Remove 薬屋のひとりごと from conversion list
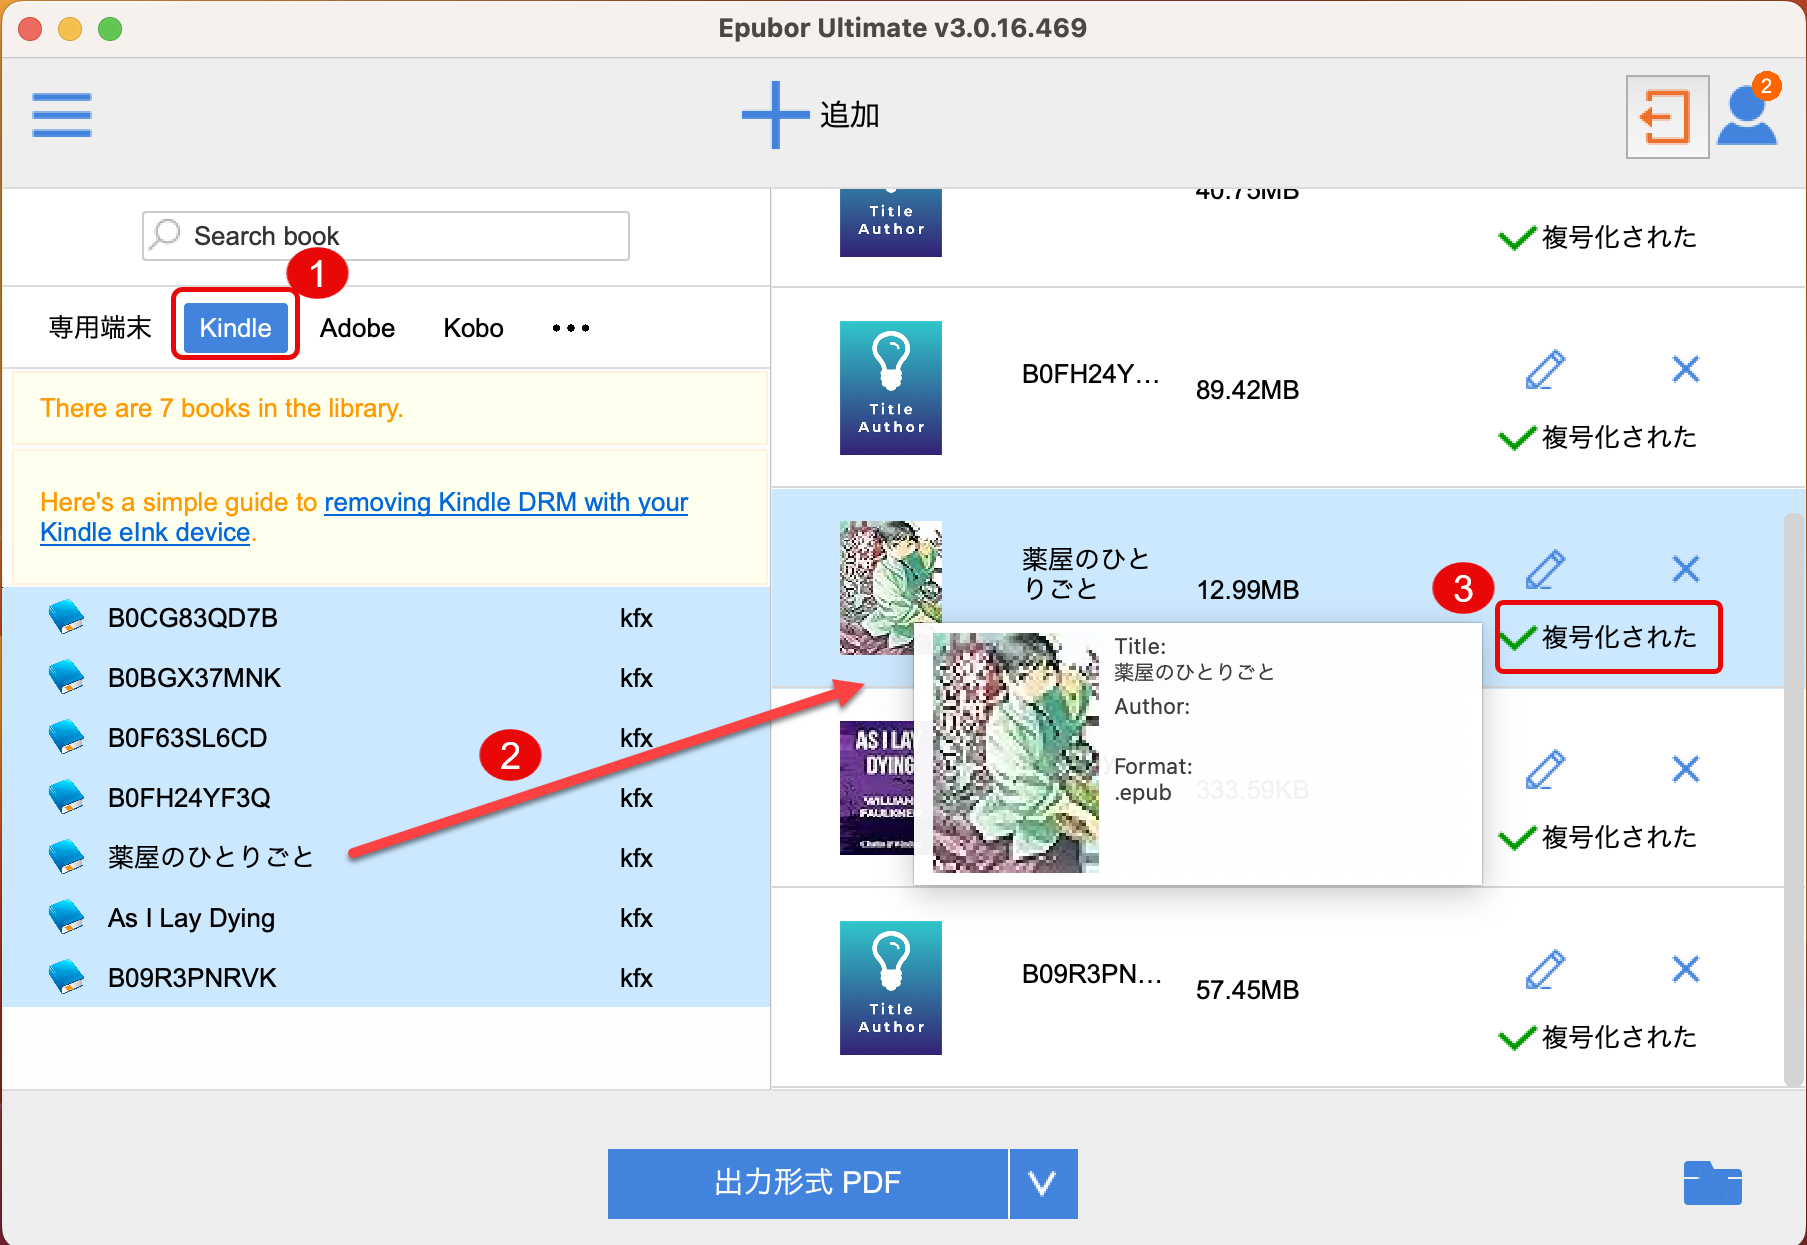Screen dimensions: 1807x1245 click(1686, 570)
